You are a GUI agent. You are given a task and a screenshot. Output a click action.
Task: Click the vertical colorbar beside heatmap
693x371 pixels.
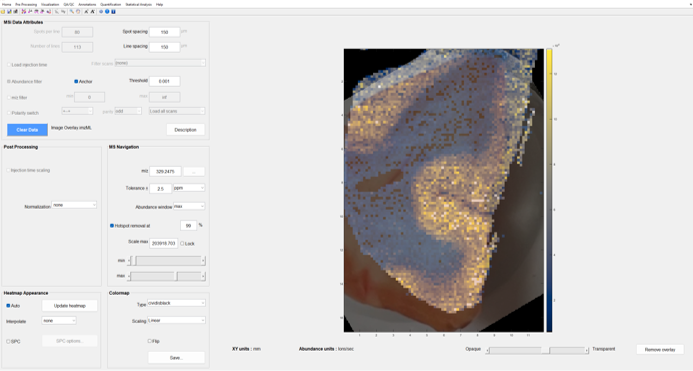[549, 190]
